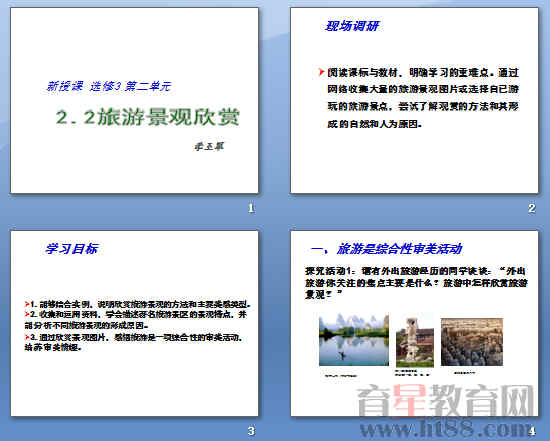
Task: Click the 现场调研 heading text
Action: coord(353,26)
